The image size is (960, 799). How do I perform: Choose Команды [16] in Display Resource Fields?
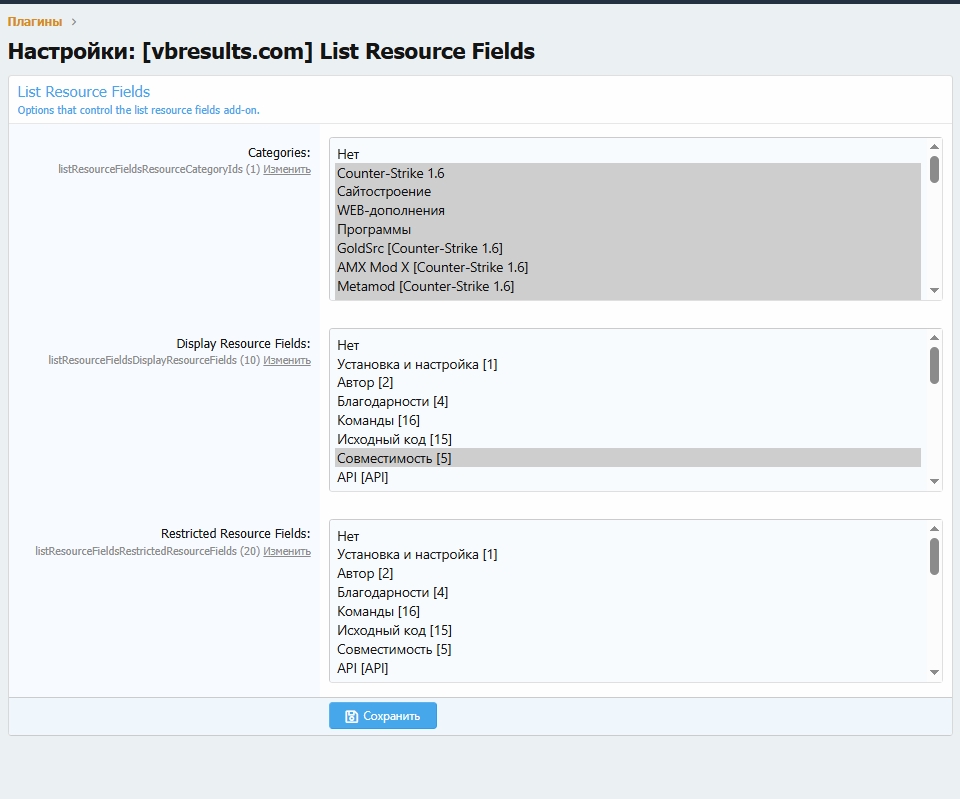pyautogui.click(x=378, y=420)
